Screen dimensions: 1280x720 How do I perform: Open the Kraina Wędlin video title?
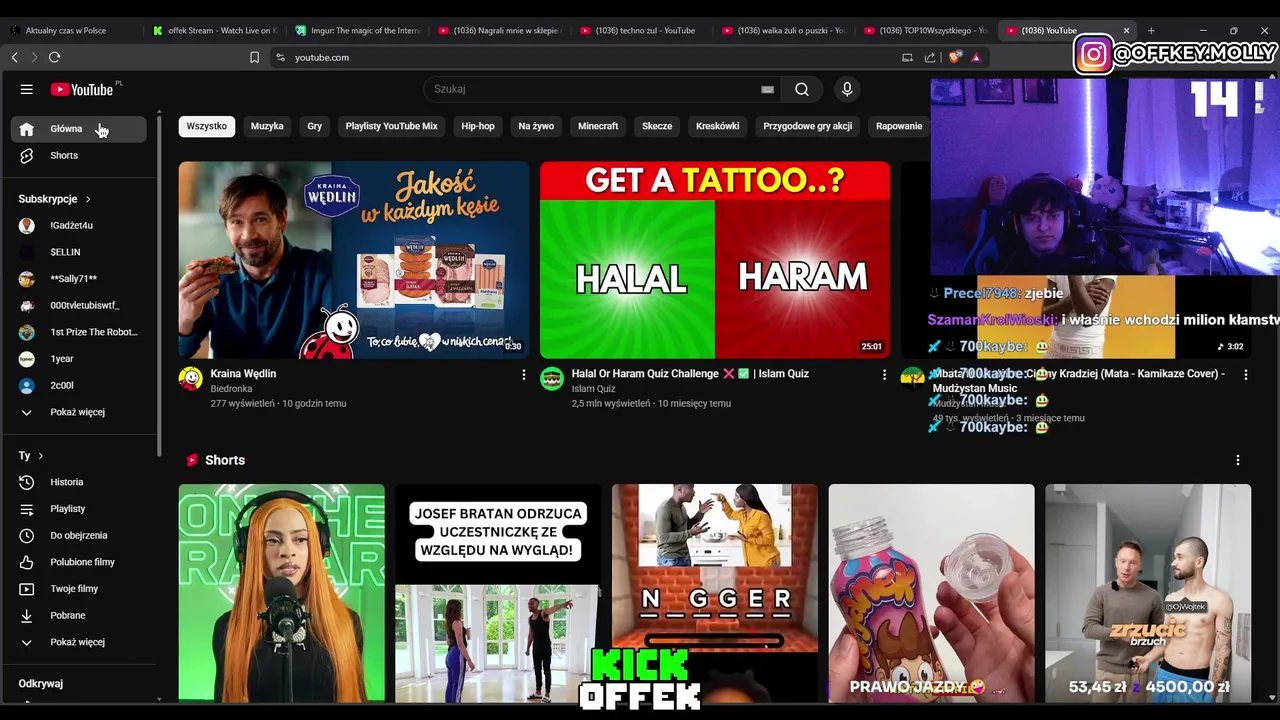[x=243, y=374]
